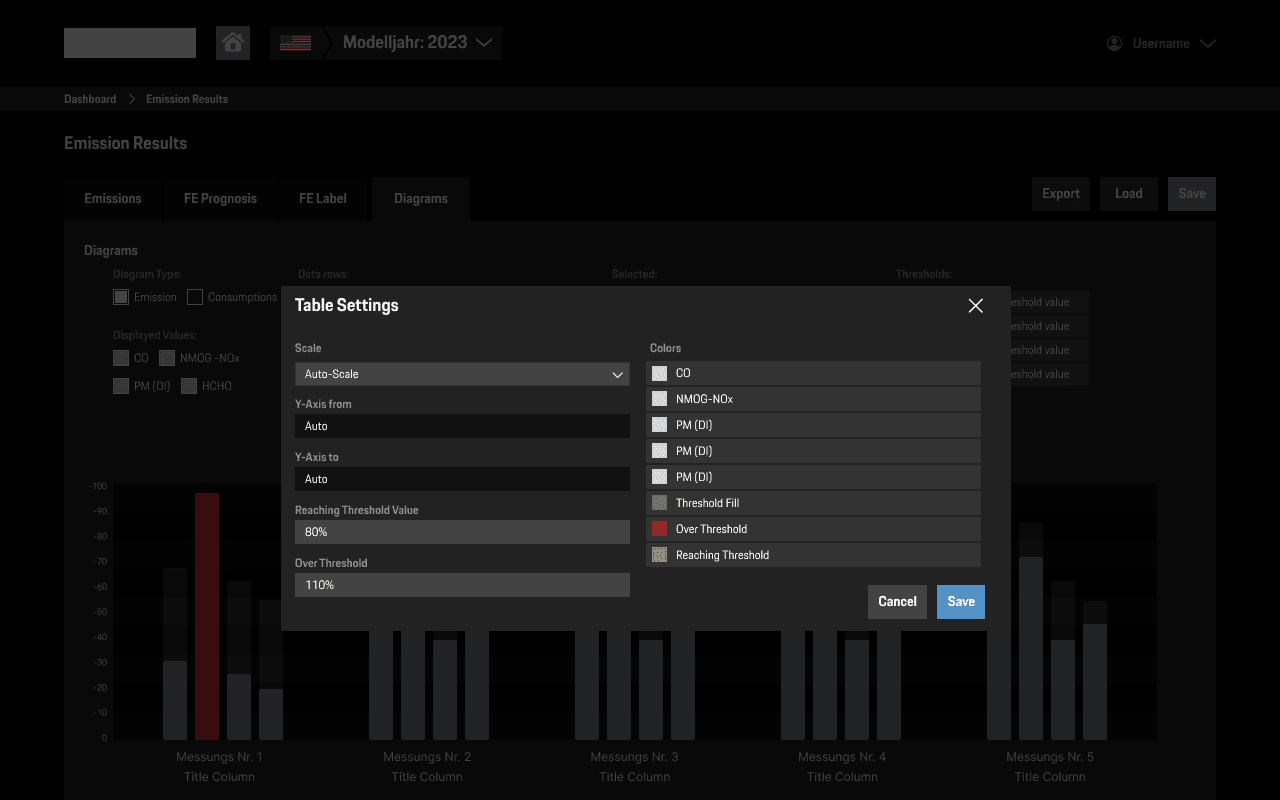Click the Cancel button in Table Settings
The image size is (1280, 800).
point(896,601)
